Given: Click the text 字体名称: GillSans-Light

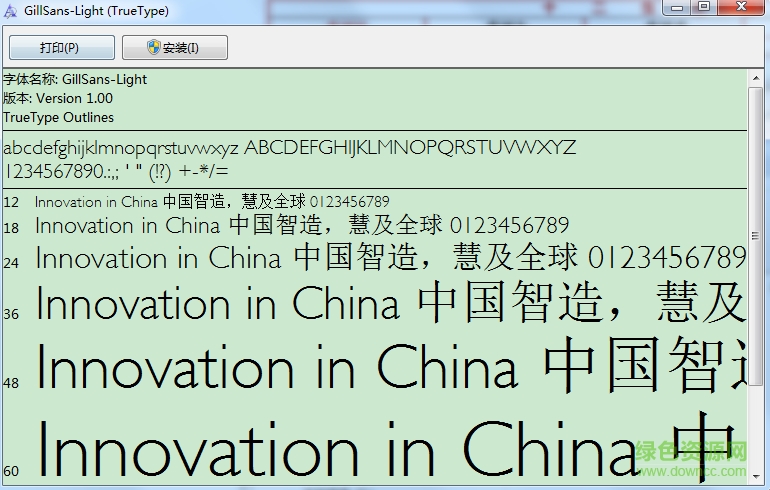Looking at the screenshot, I should tap(75, 79).
